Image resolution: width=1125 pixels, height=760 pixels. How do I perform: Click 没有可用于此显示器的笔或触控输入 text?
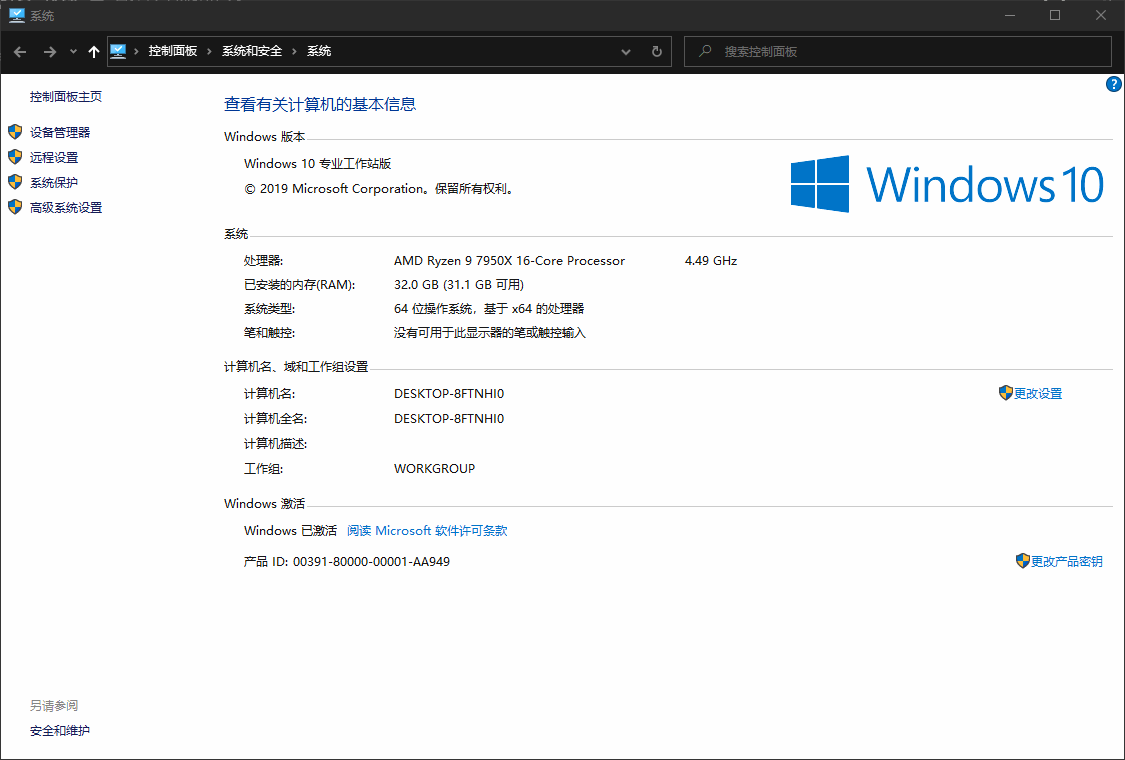click(x=490, y=333)
